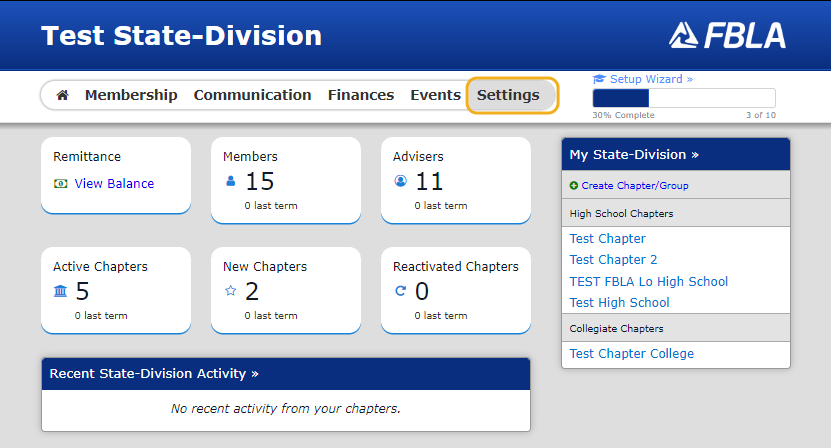Expand My State-Division panel header

[634, 155]
